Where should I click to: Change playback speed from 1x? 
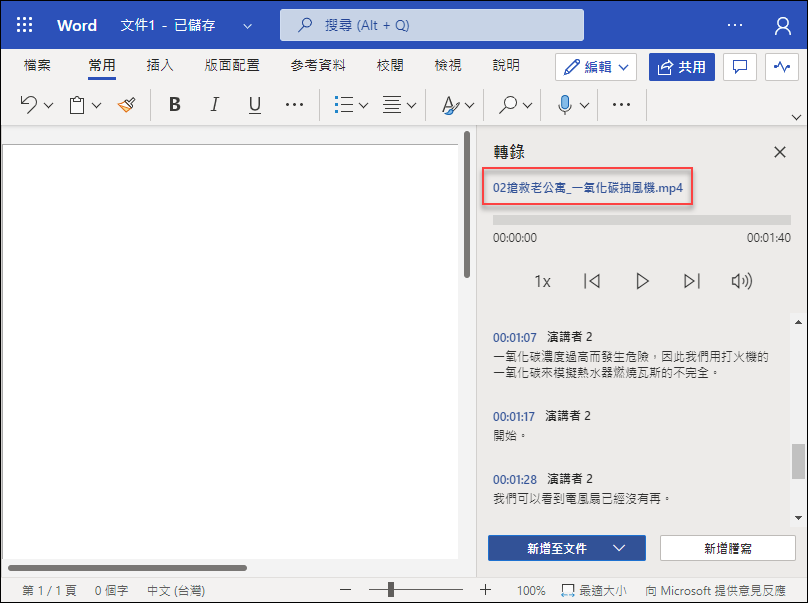[x=542, y=281]
